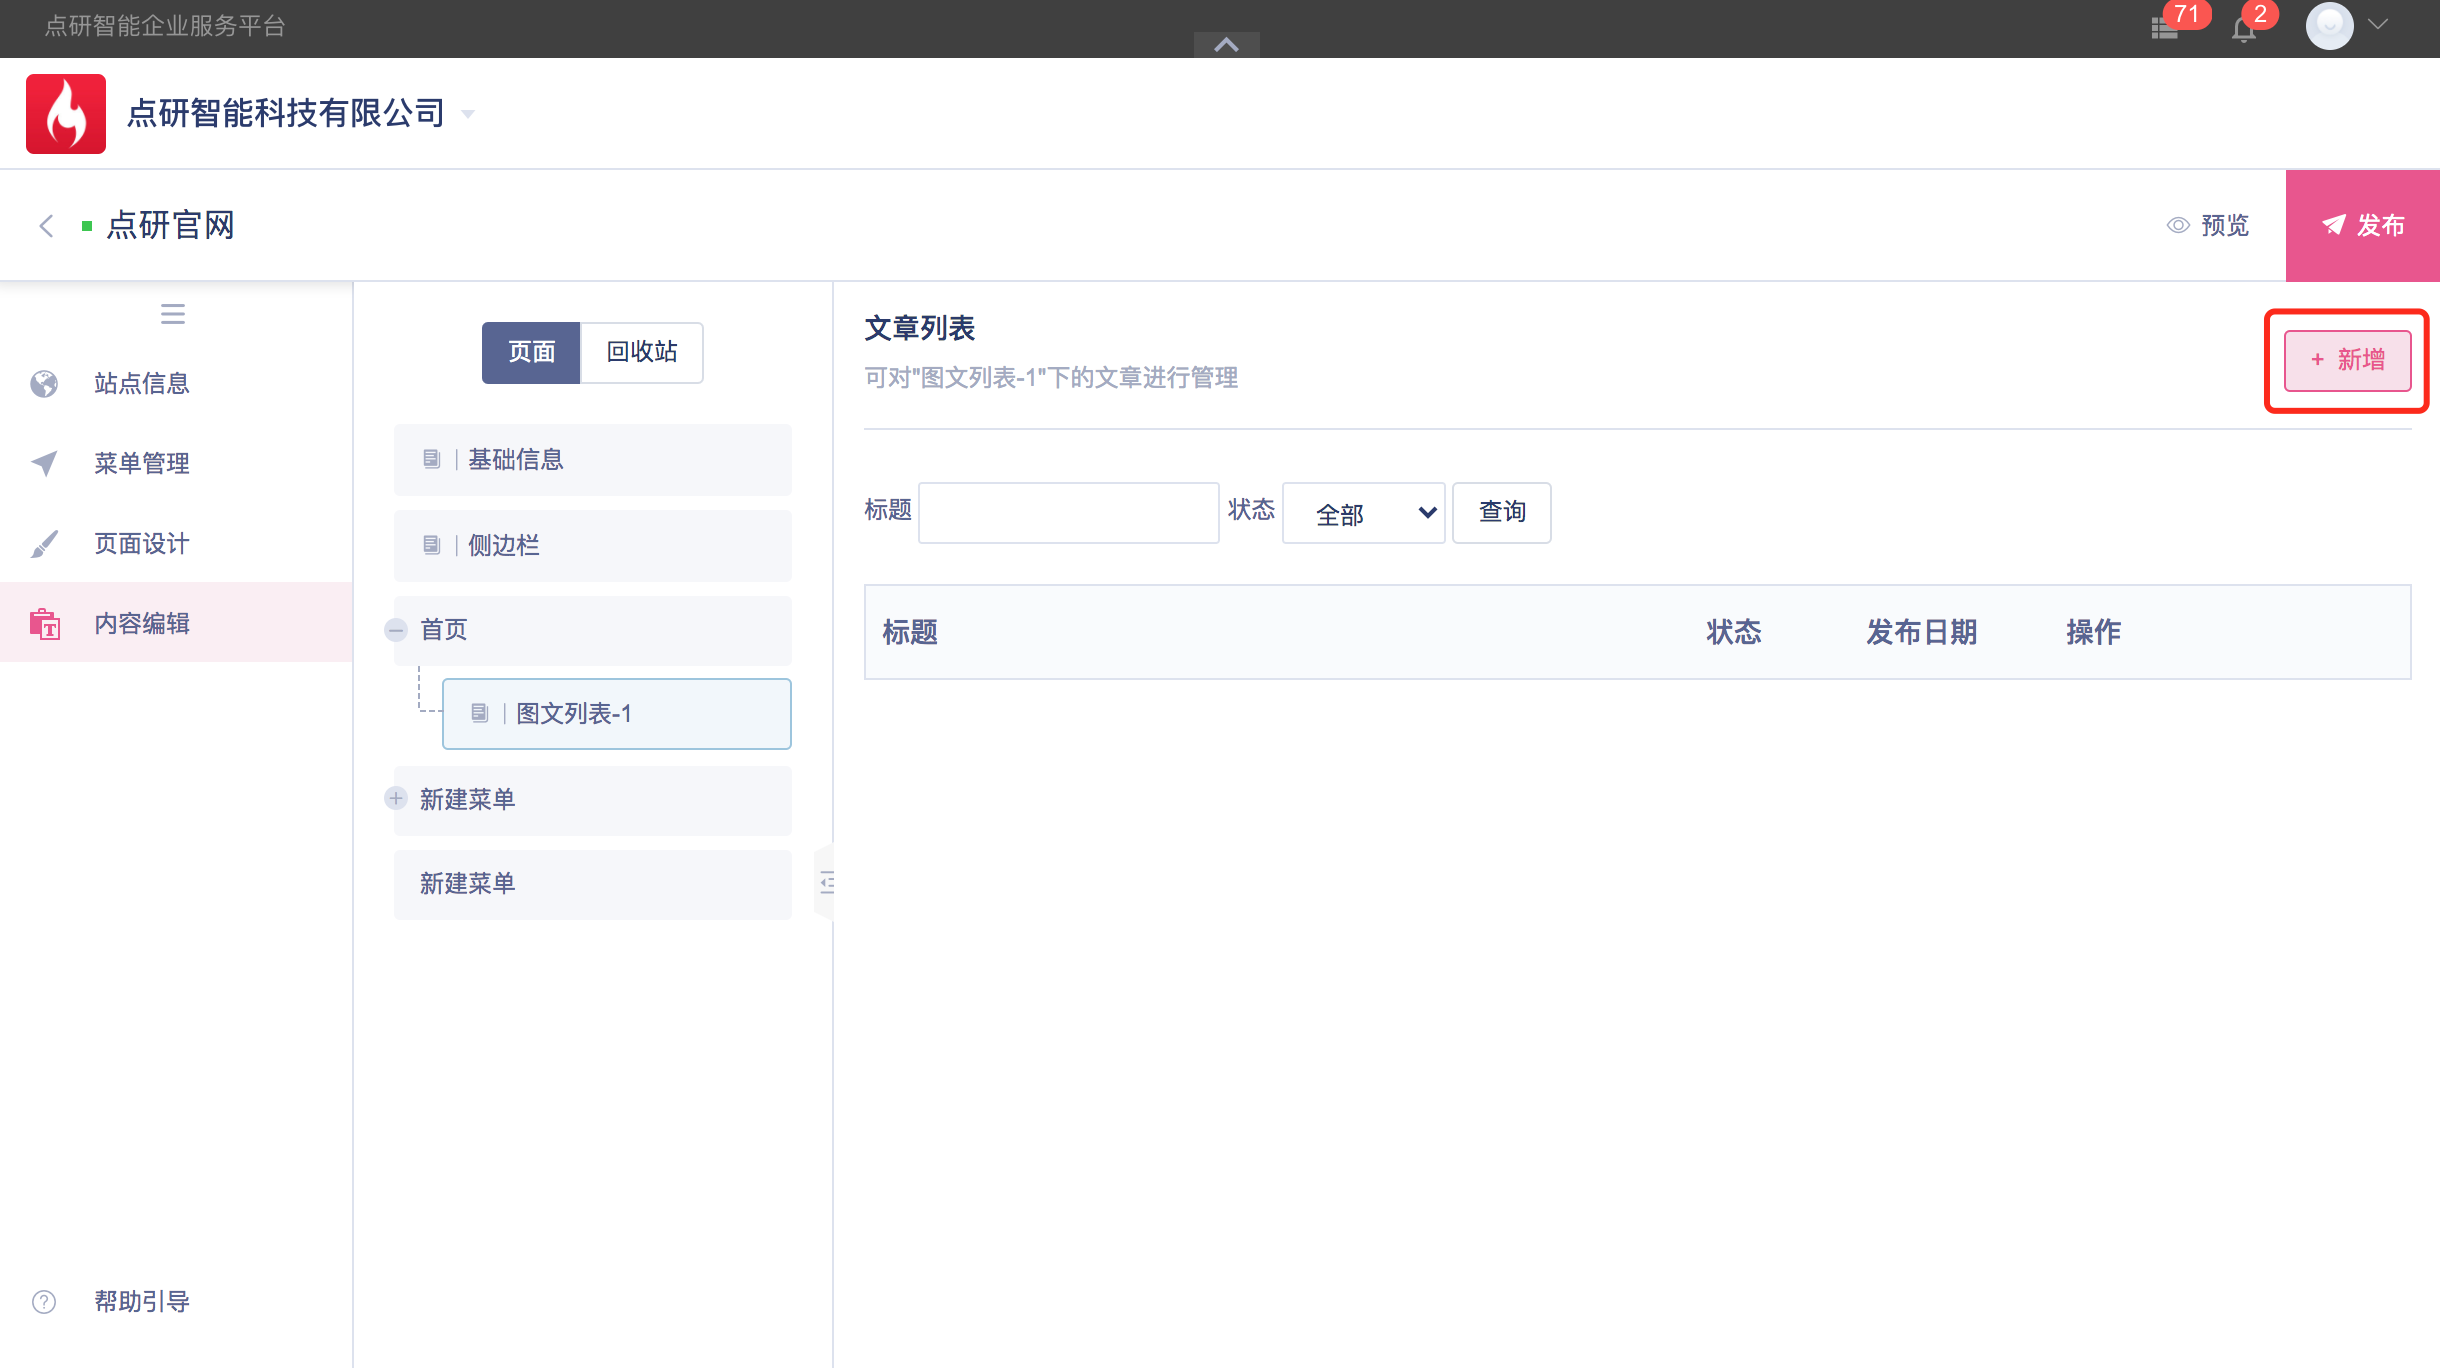
Task: Toggle the sidebar hamburger menu icon
Action: pos(173,314)
